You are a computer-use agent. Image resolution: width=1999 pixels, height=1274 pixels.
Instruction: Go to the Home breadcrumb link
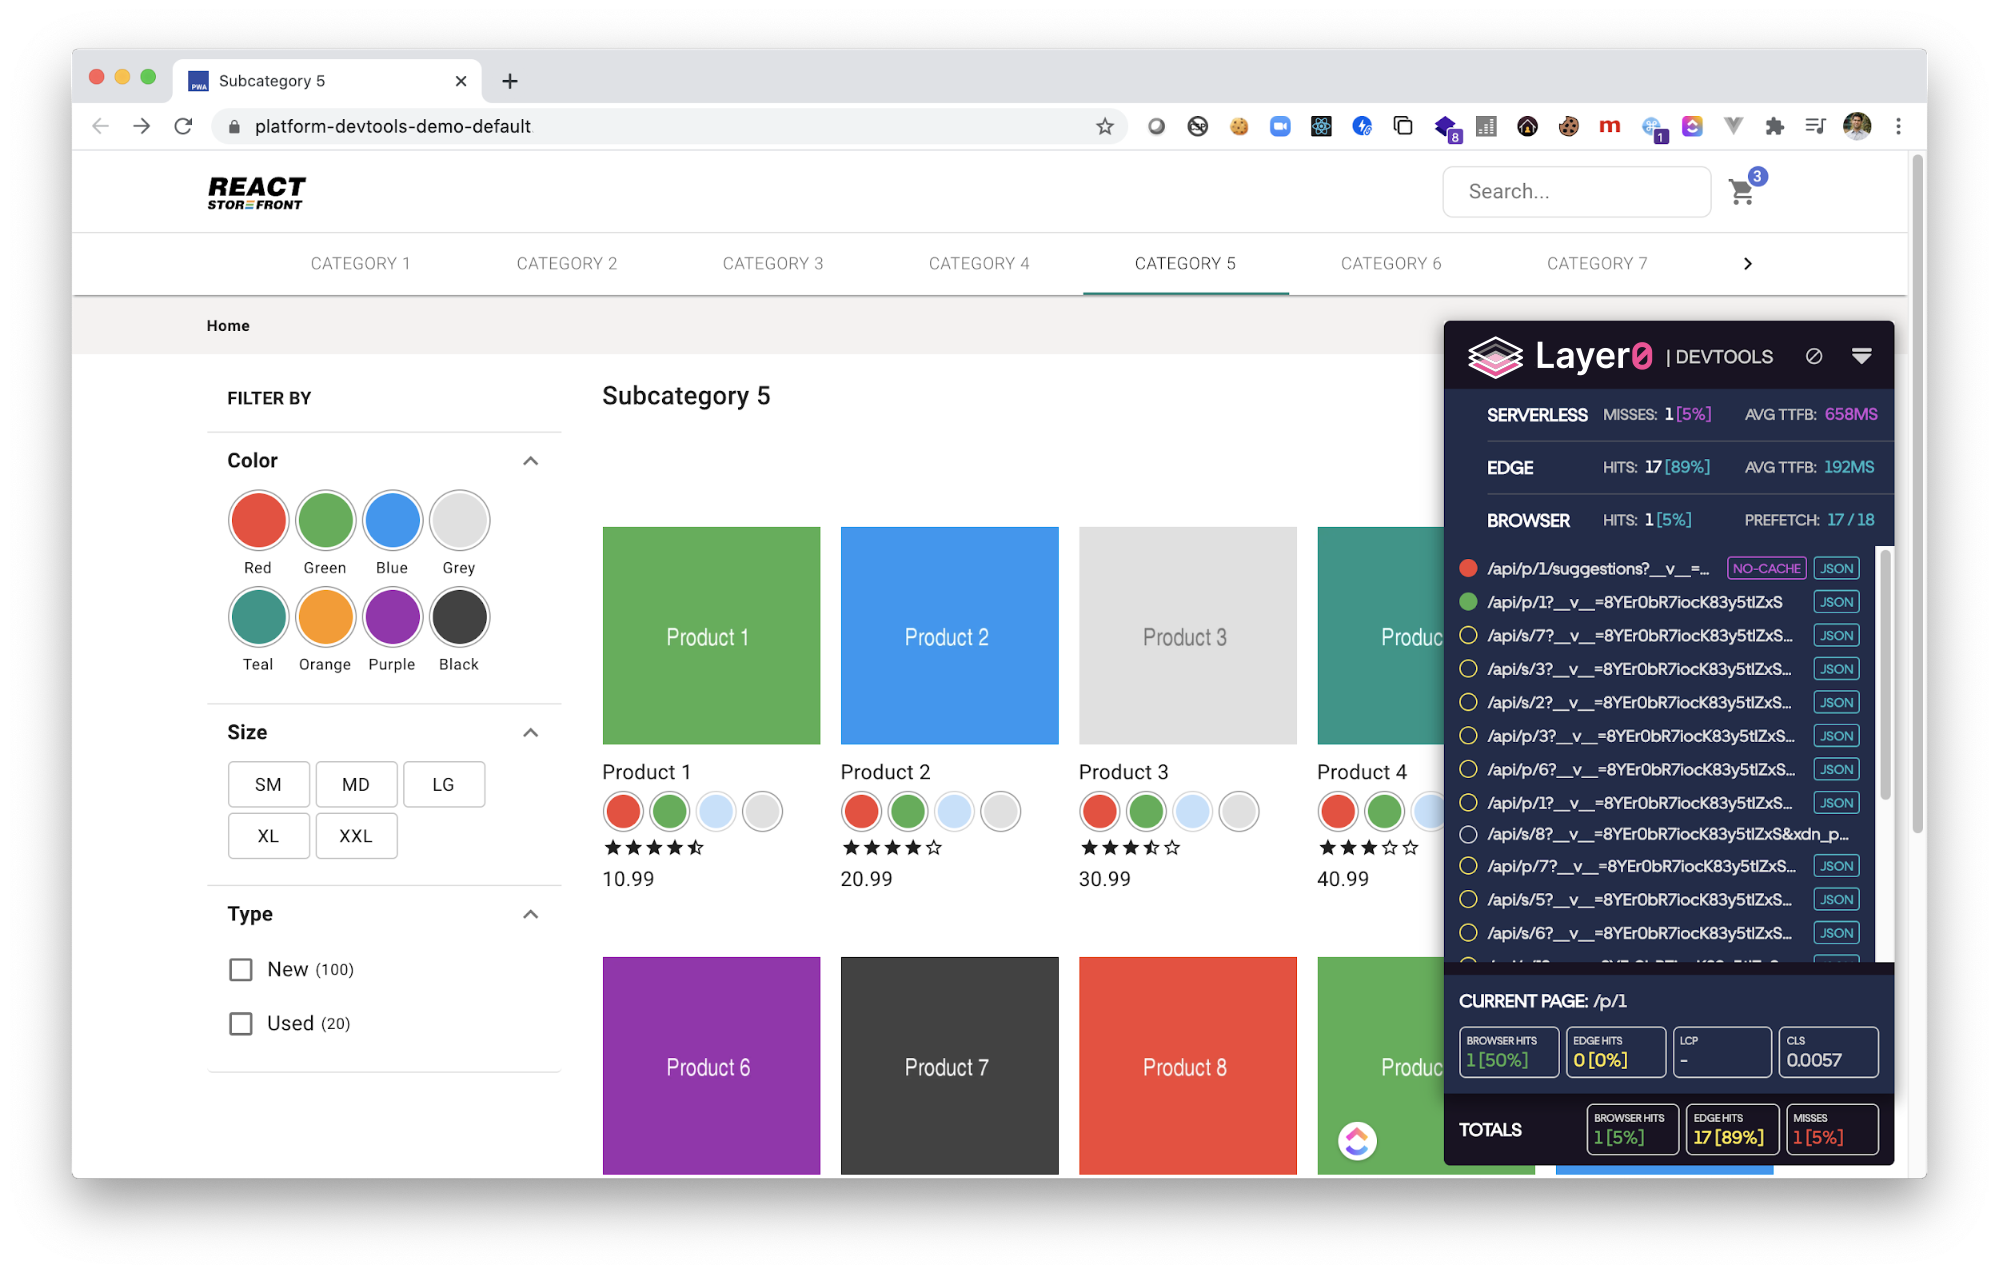(x=228, y=326)
